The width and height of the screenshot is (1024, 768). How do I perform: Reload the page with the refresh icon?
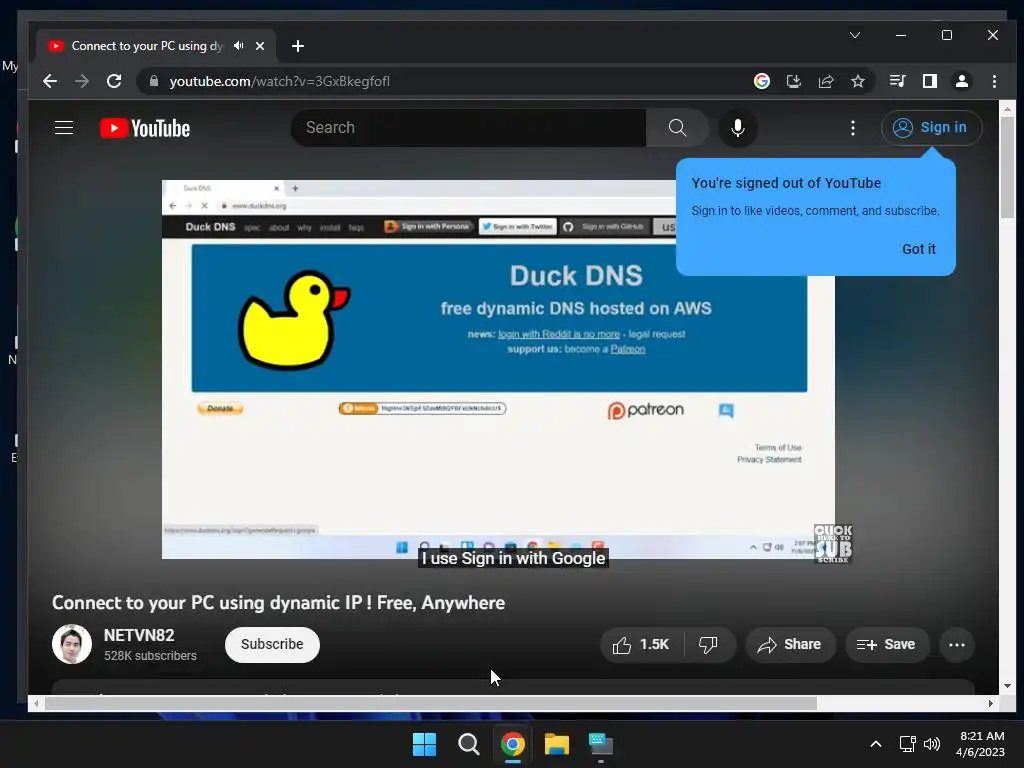coord(114,81)
